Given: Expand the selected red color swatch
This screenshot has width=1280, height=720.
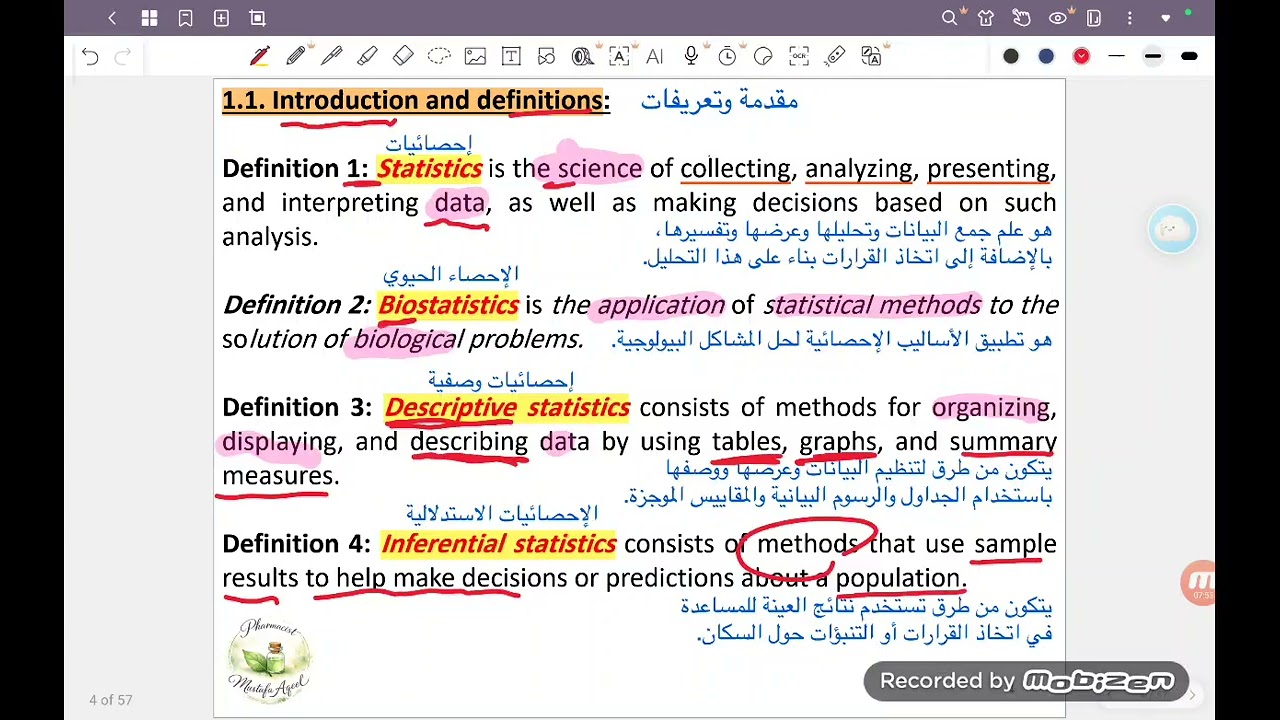Looking at the screenshot, I should point(1081,56).
